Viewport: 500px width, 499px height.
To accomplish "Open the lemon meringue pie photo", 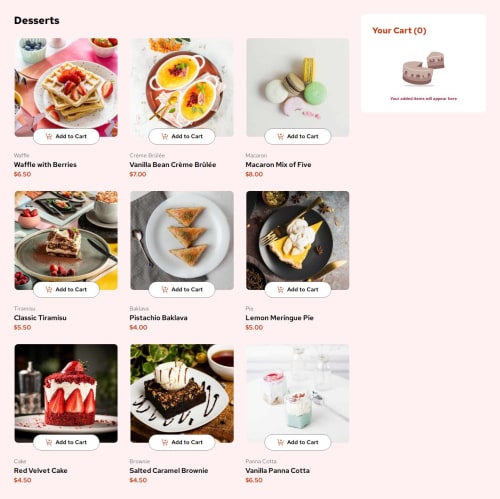I will (298, 240).
